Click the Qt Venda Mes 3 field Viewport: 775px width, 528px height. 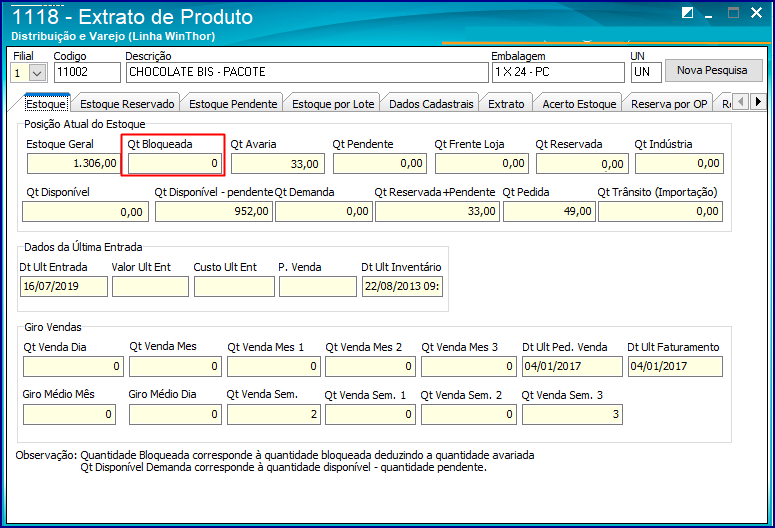(469, 367)
